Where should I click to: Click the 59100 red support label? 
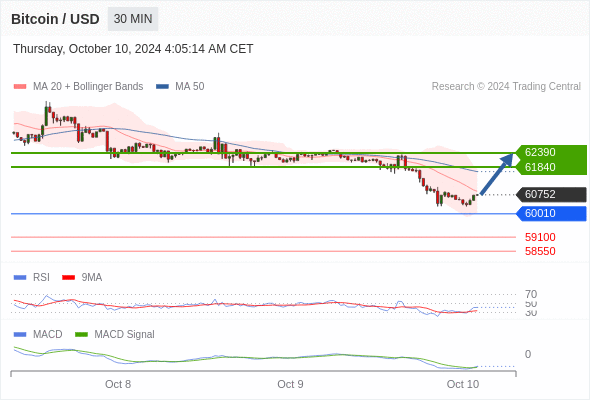(540, 237)
